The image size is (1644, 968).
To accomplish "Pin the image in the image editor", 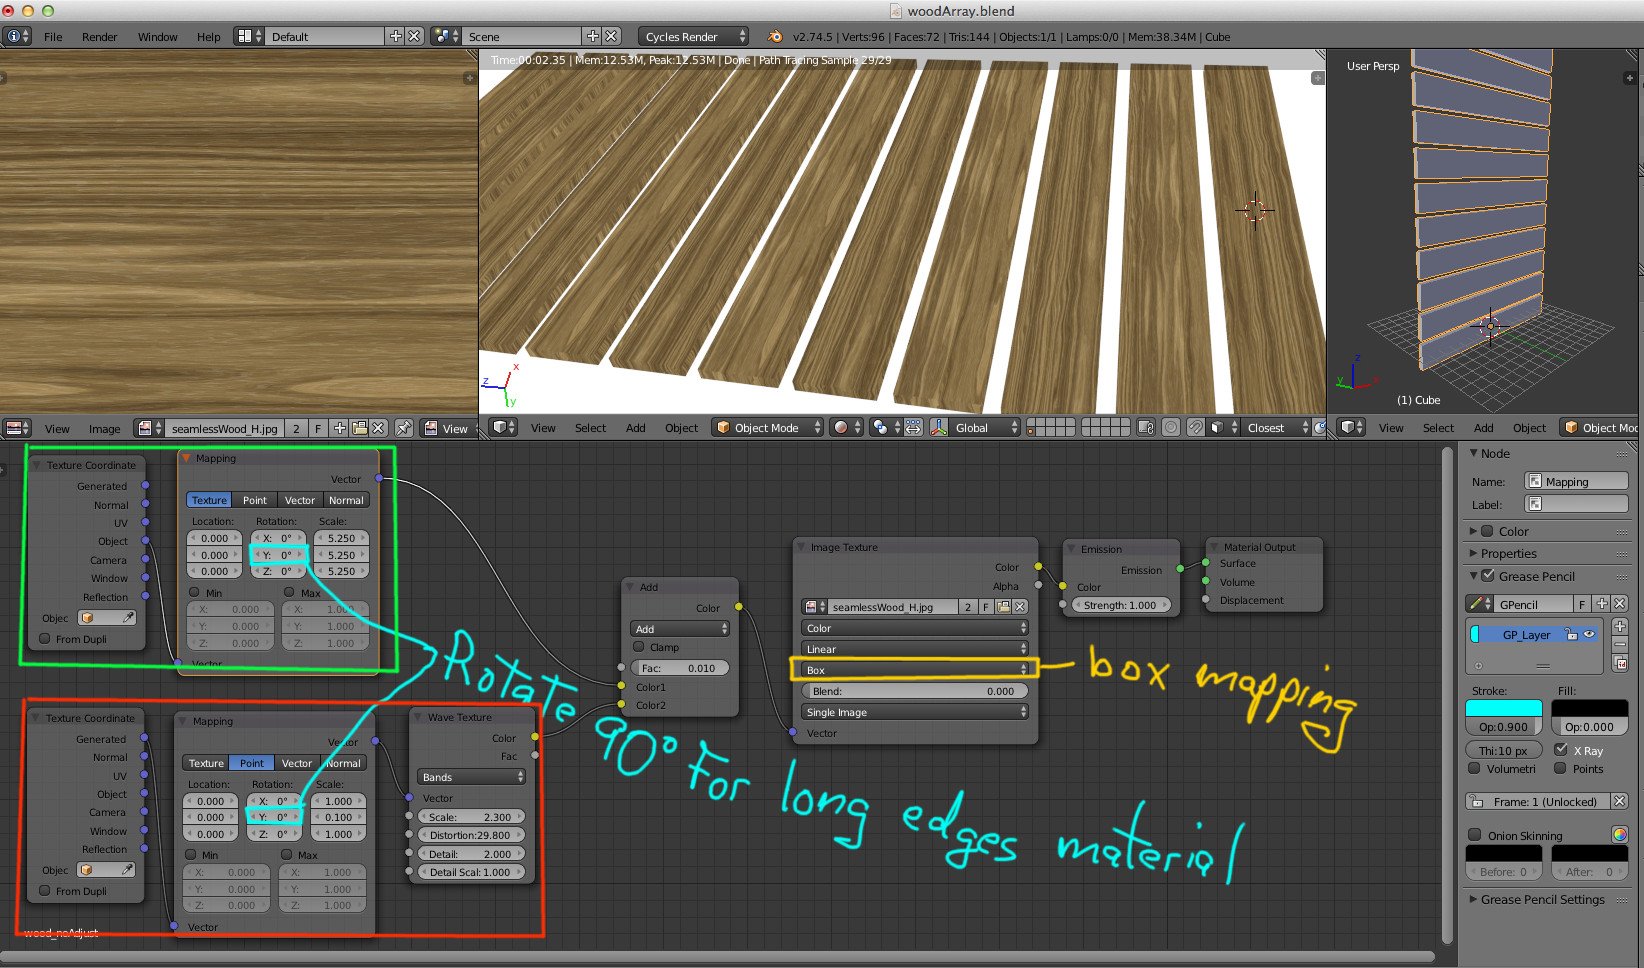I will pyautogui.click(x=404, y=428).
